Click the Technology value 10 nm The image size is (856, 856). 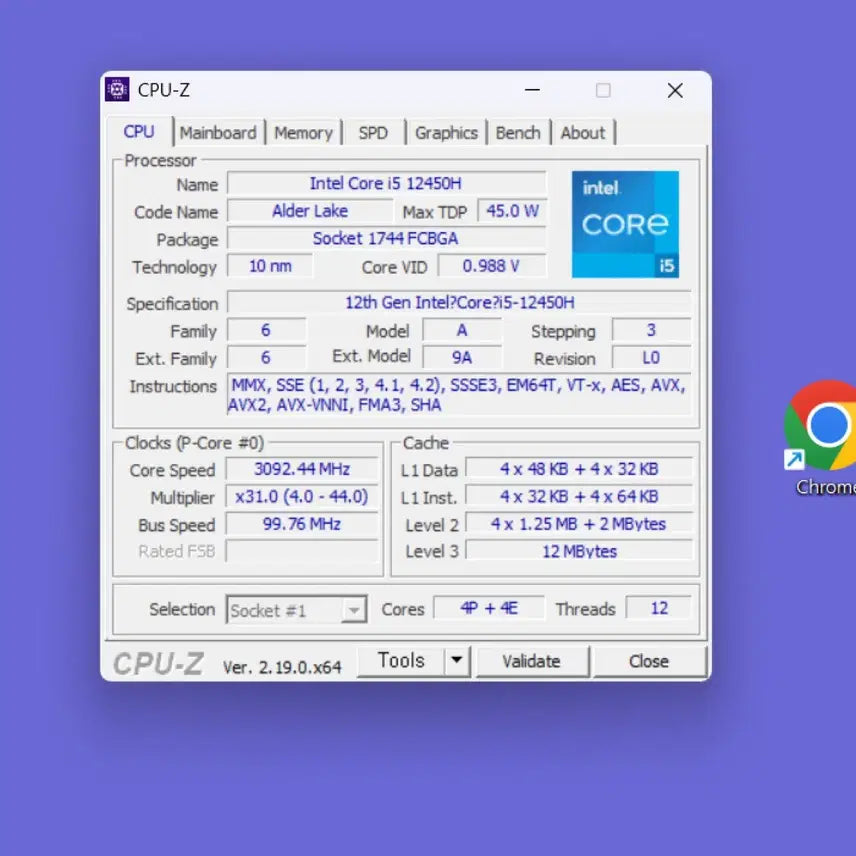point(270,266)
